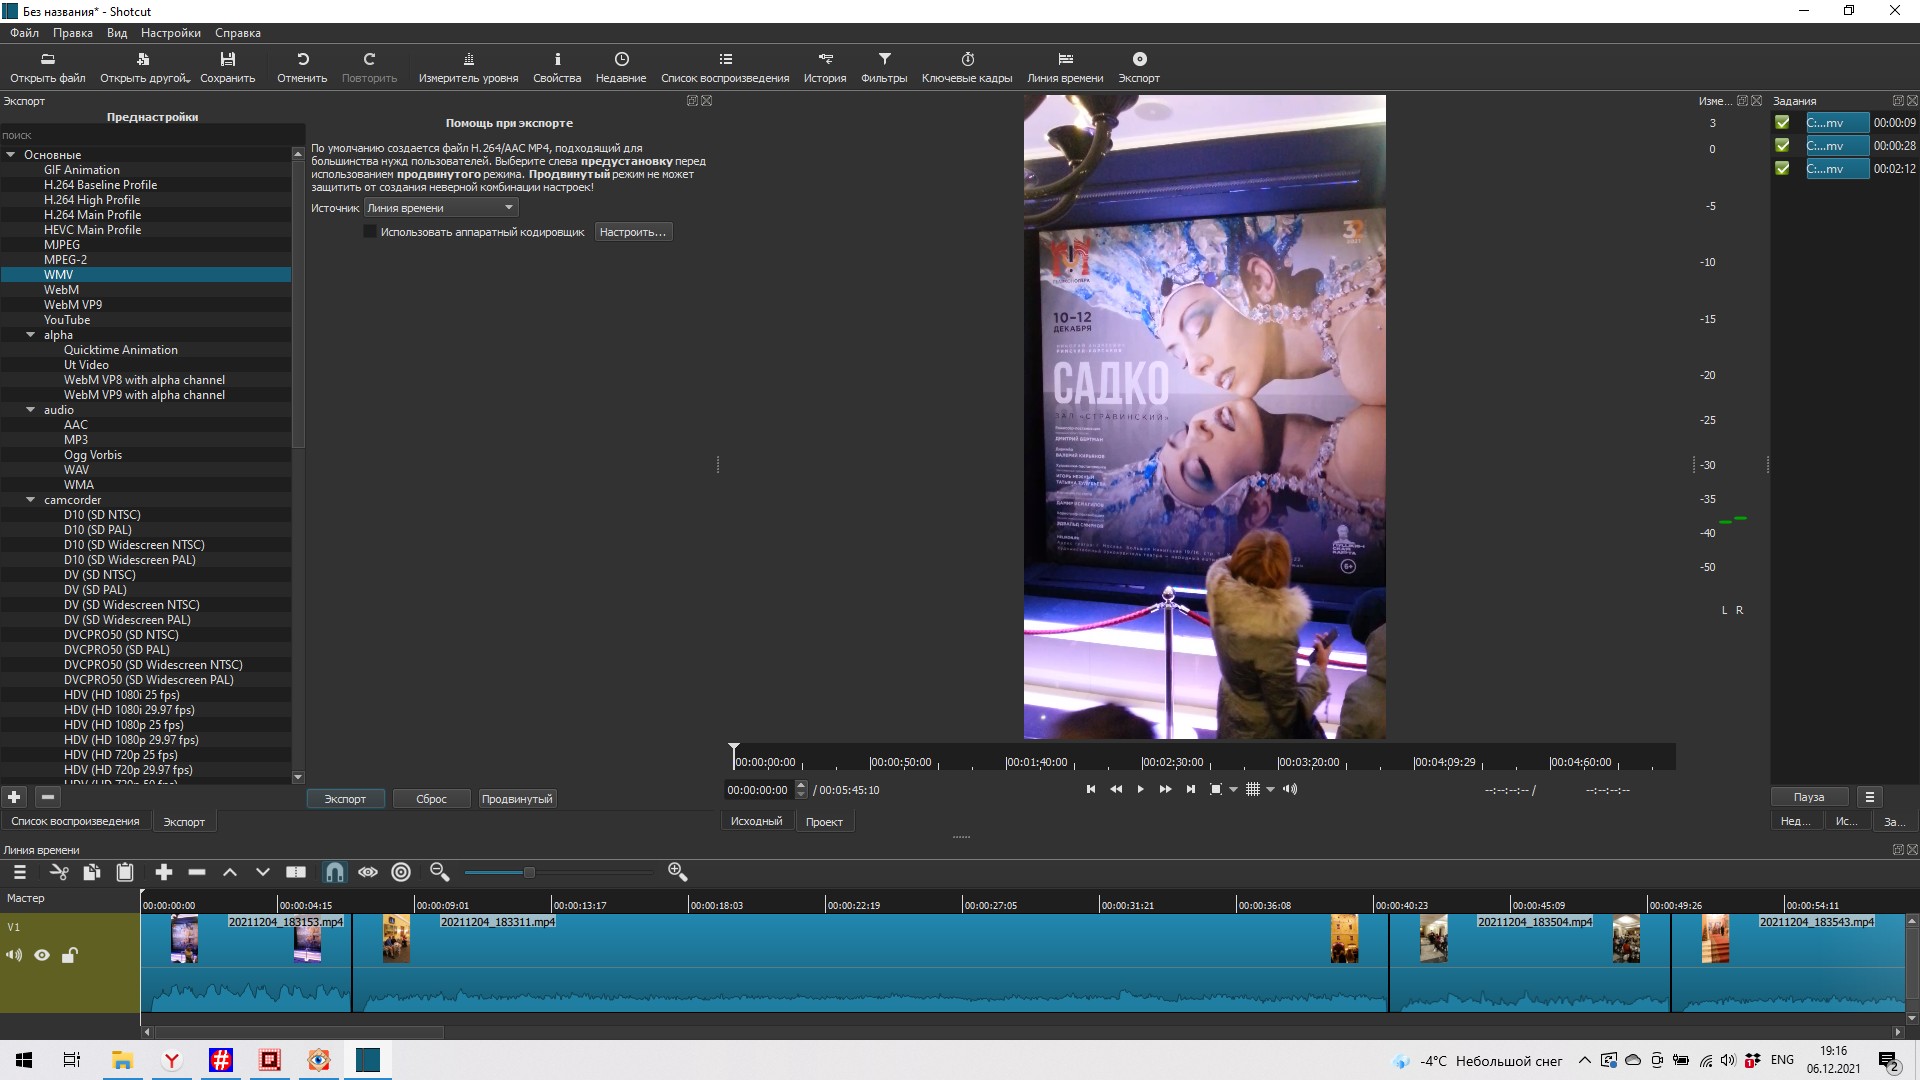Uncheck the first job checkbox at 00:00:09

coord(1782,123)
